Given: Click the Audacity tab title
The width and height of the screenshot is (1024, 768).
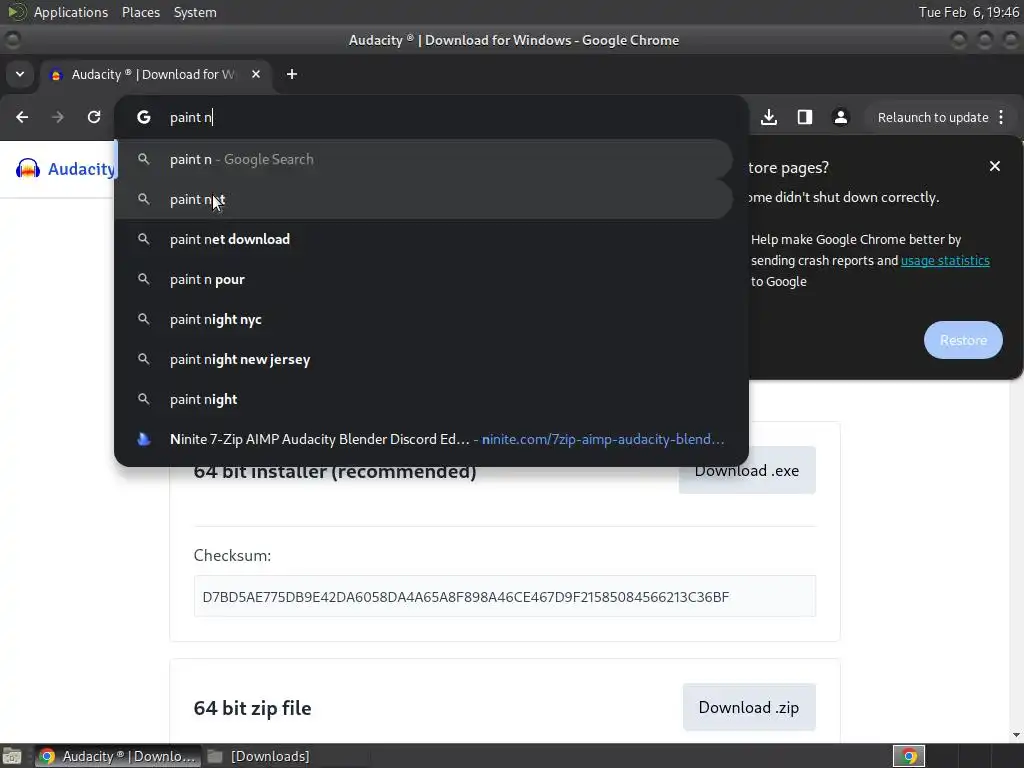Looking at the screenshot, I should pos(153,74).
